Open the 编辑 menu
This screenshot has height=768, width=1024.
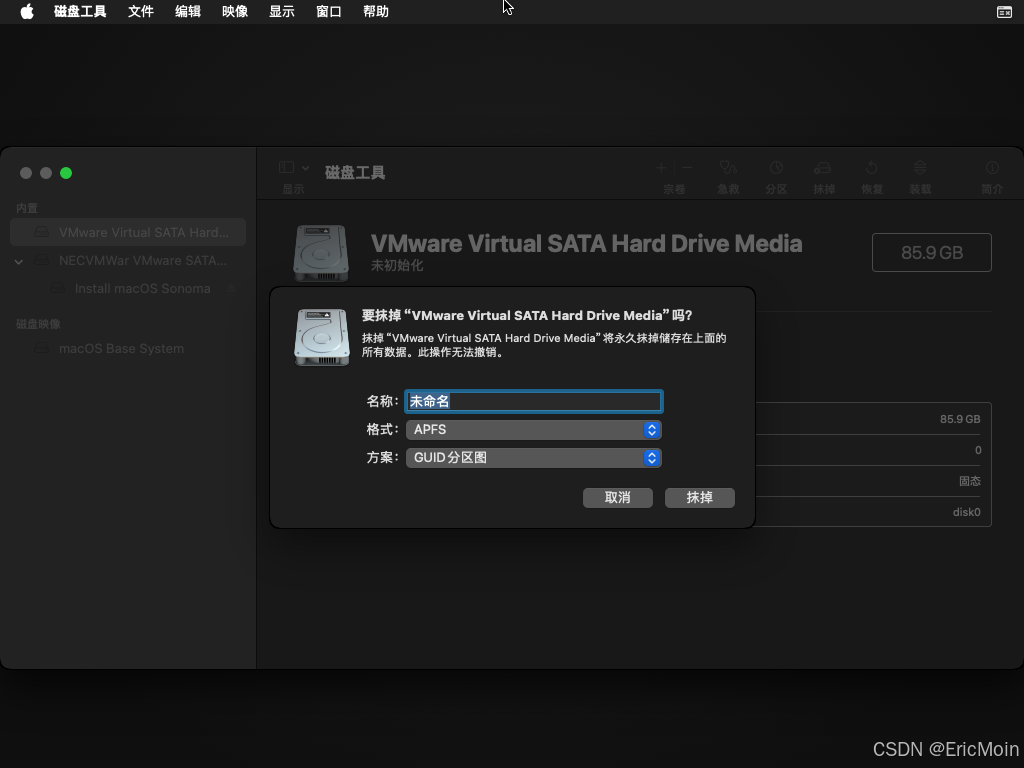tap(187, 12)
